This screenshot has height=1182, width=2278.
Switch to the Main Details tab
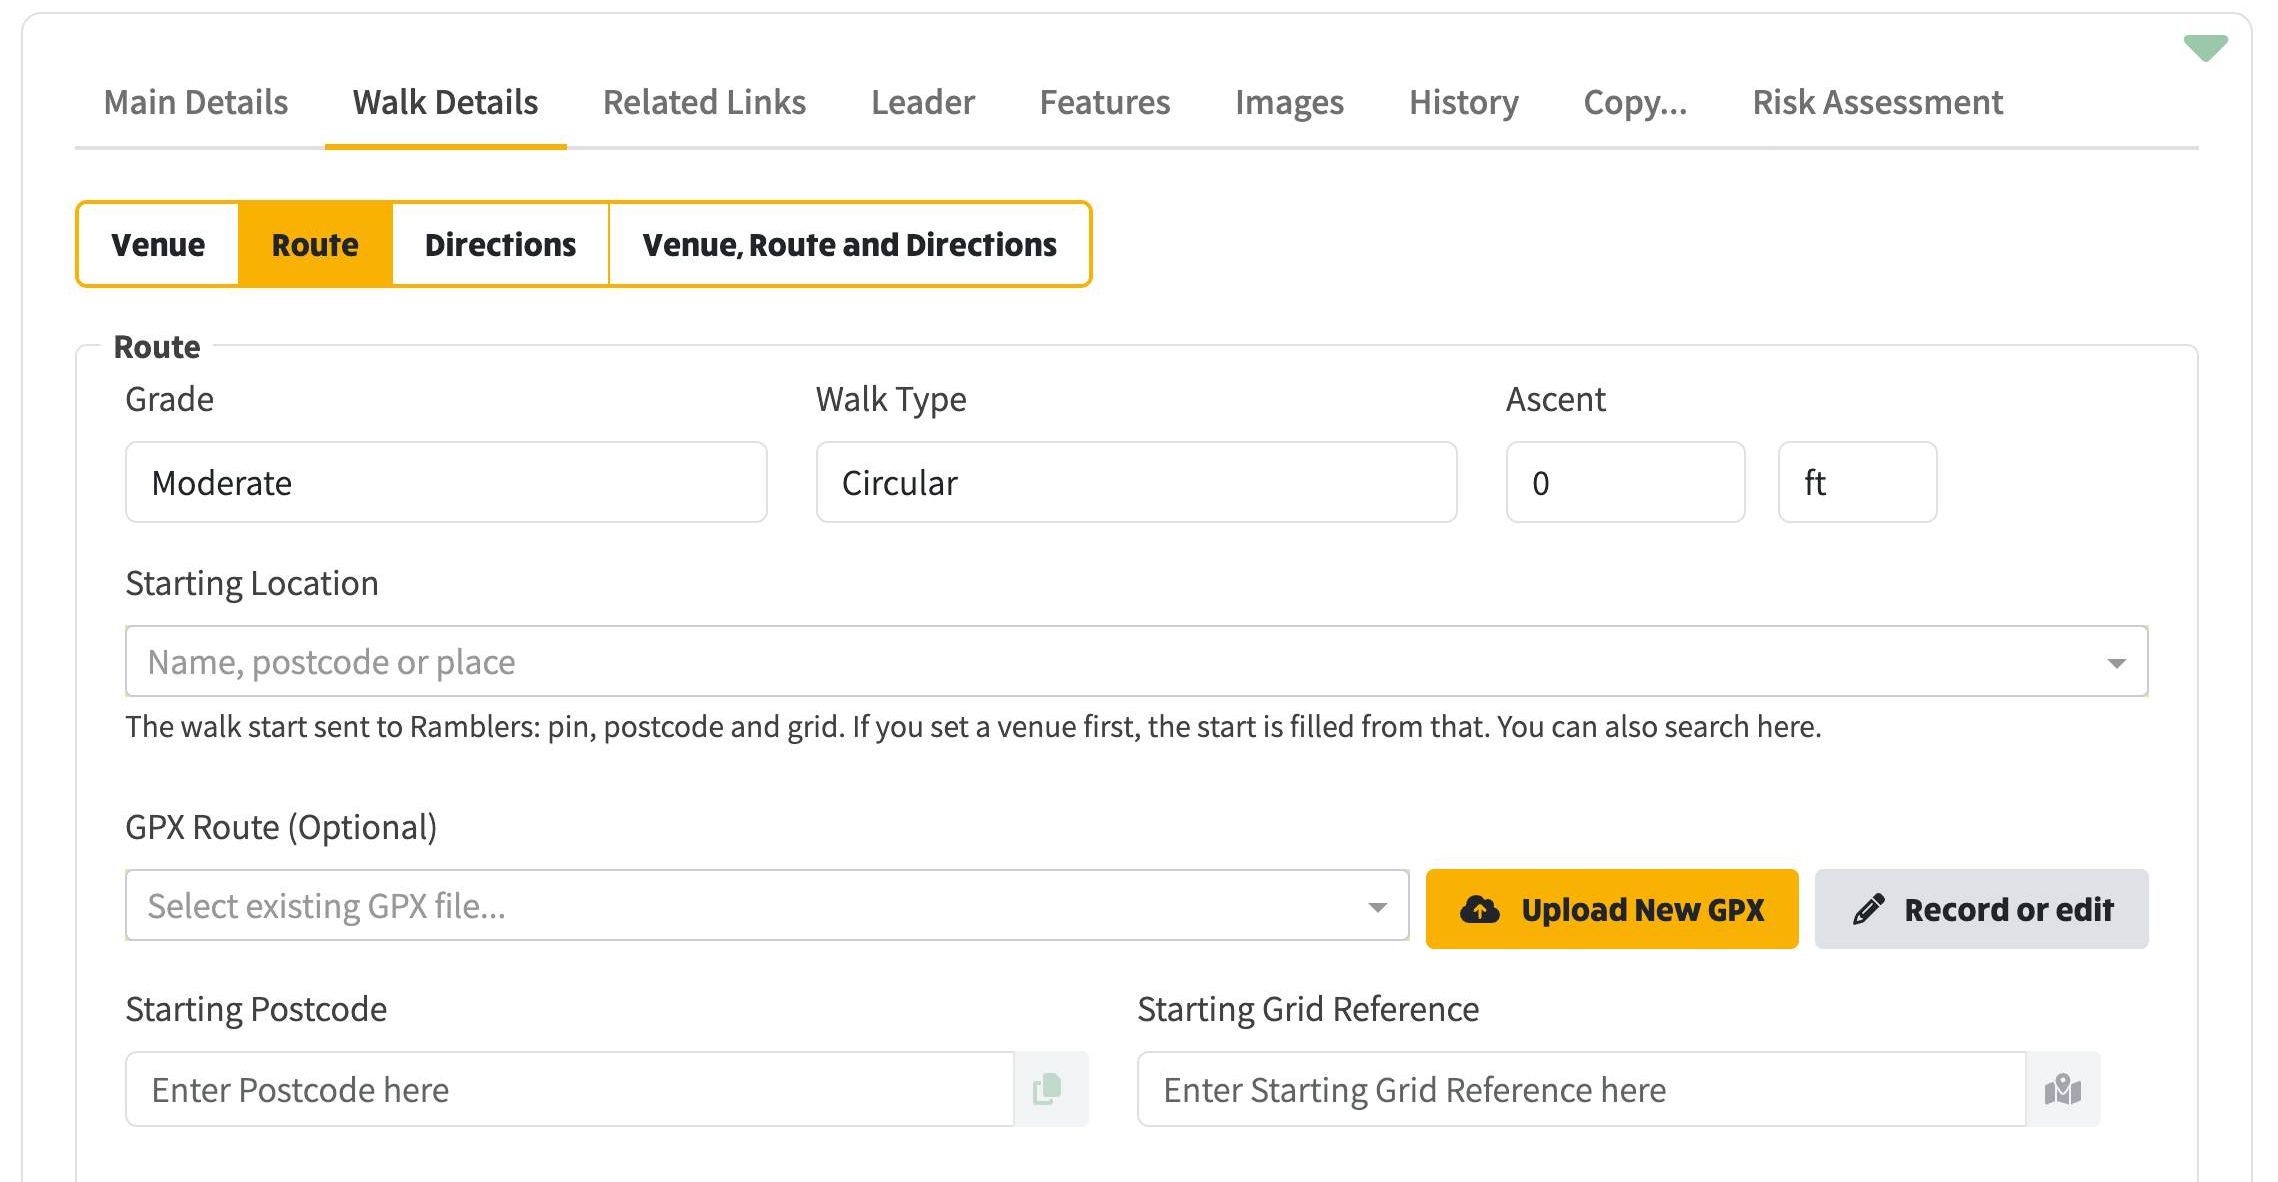coord(196,102)
